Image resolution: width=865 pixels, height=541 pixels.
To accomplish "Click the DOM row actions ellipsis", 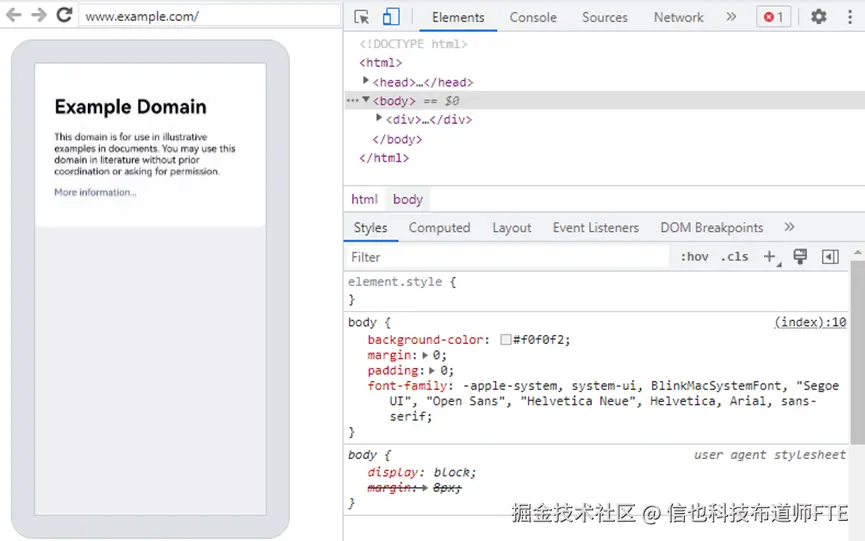I will click(x=353, y=100).
